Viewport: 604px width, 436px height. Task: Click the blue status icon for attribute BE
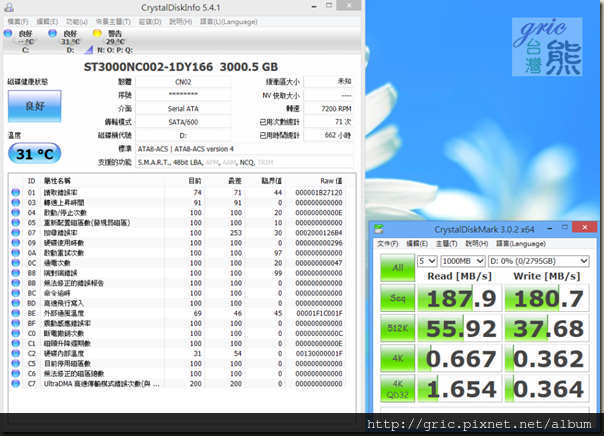[x=15, y=313]
